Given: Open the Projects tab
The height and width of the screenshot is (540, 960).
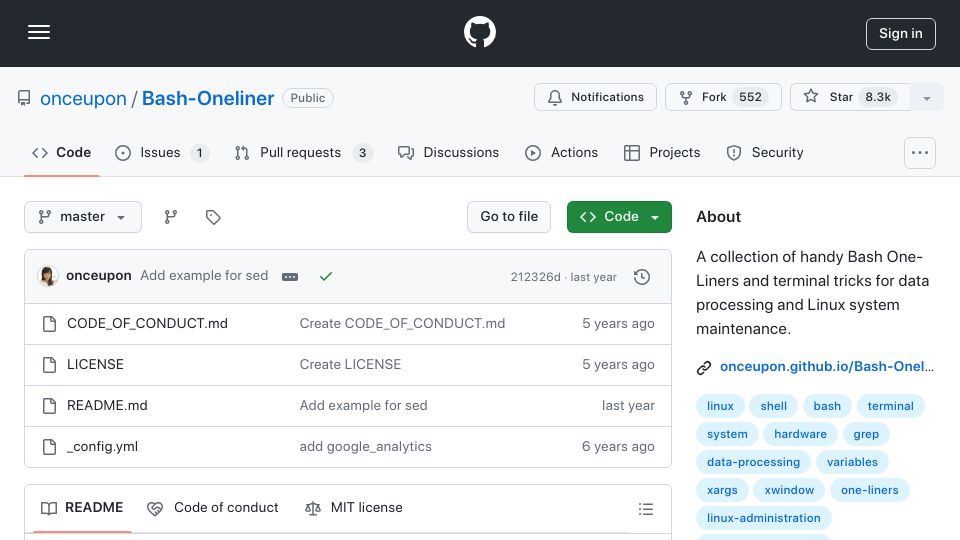Looking at the screenshot, I should point(661,152).
